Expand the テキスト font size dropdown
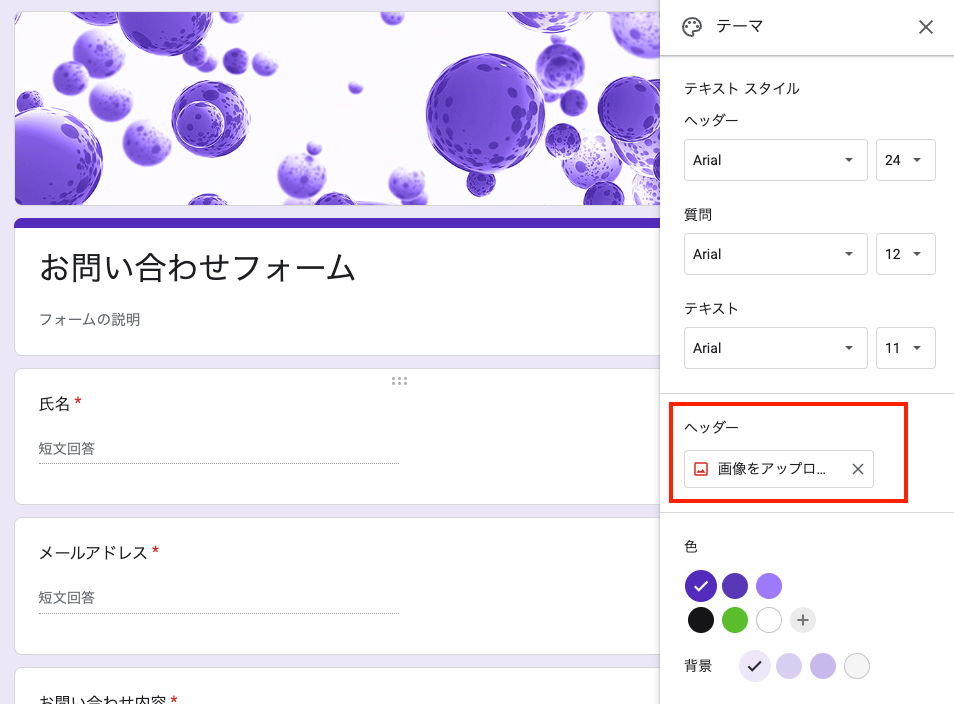Image resolution: width=954 pixels, height=704 pixels. coord(905,348)
